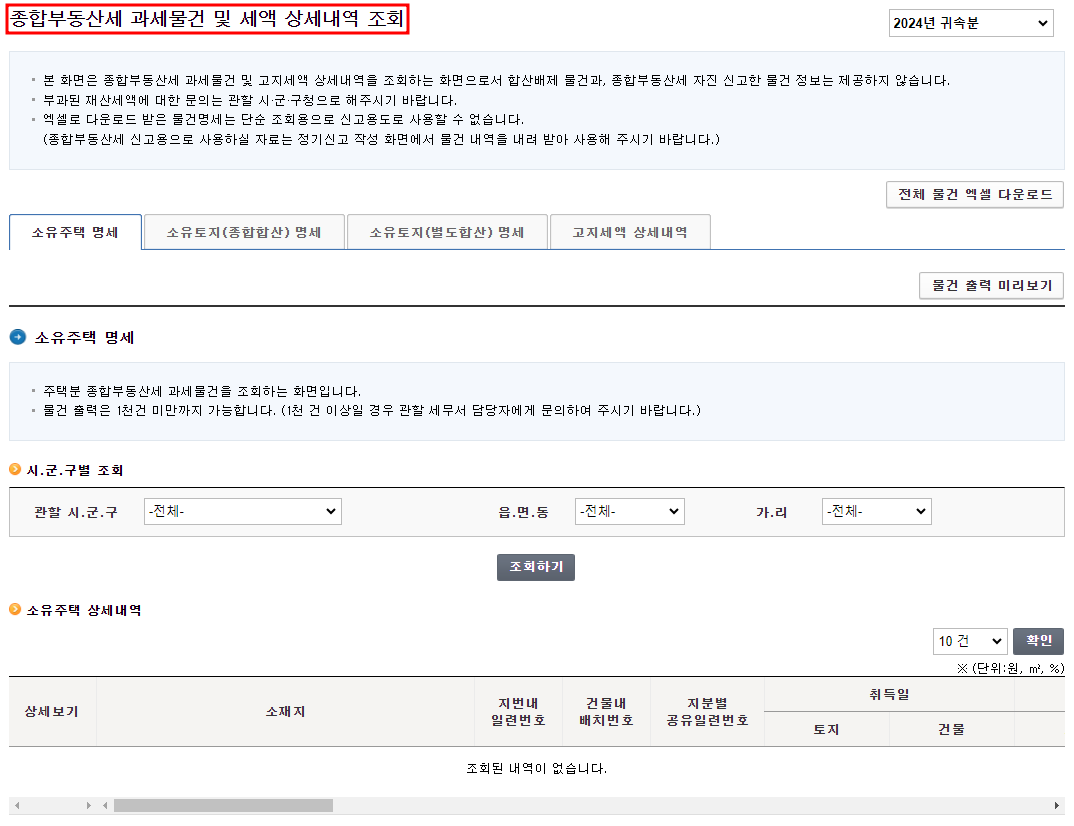Open the 10 건 results count dropdown
The width and height of the screenshot is (1074, 826).
(970, 641)
